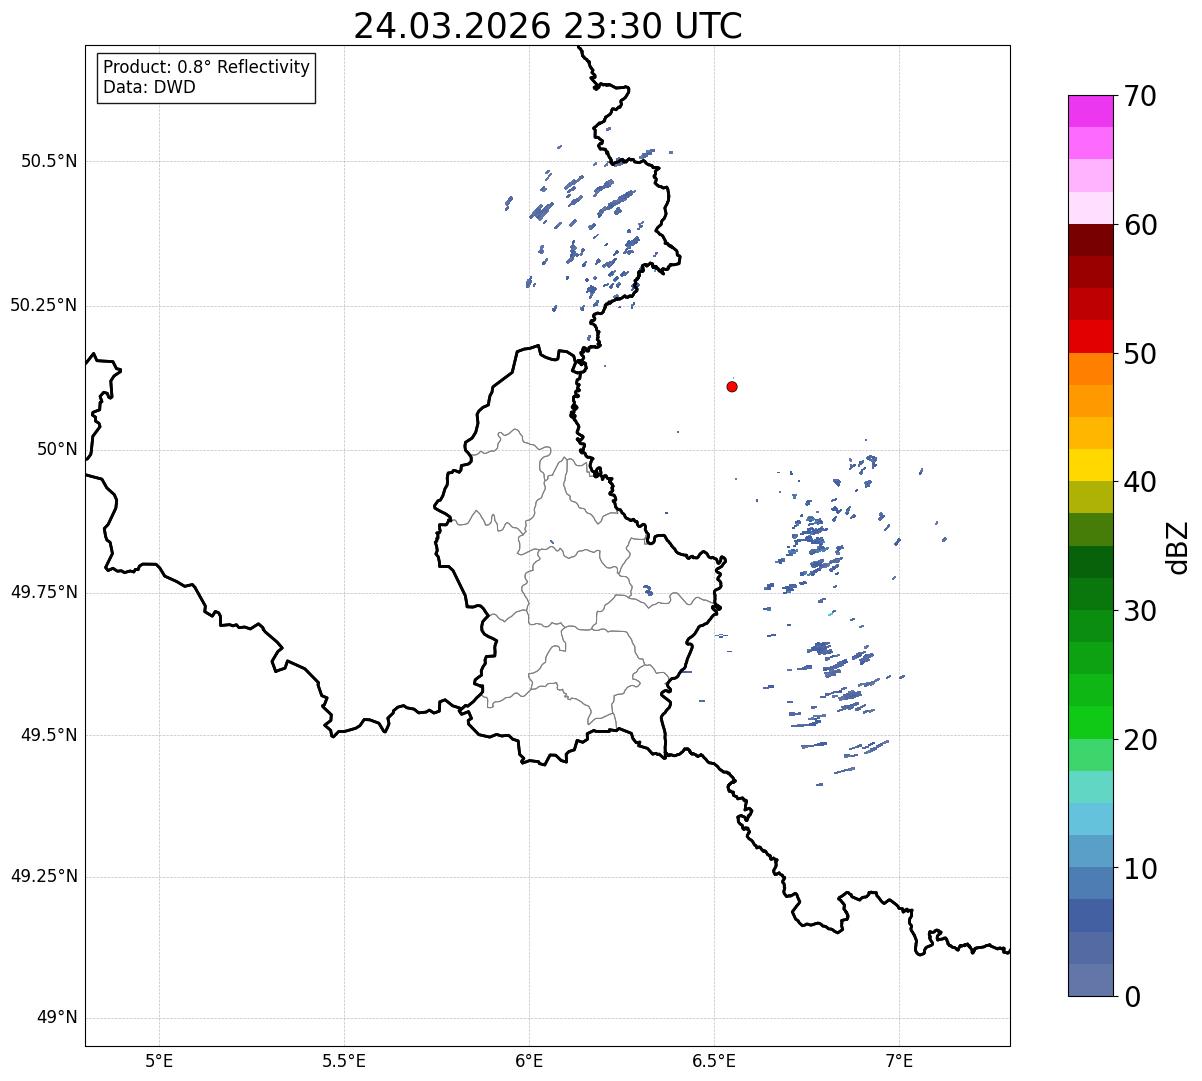Click the bright green segment above 20
The width and height of the screenshot is (1202, 1081).
tap(1090, 722)
